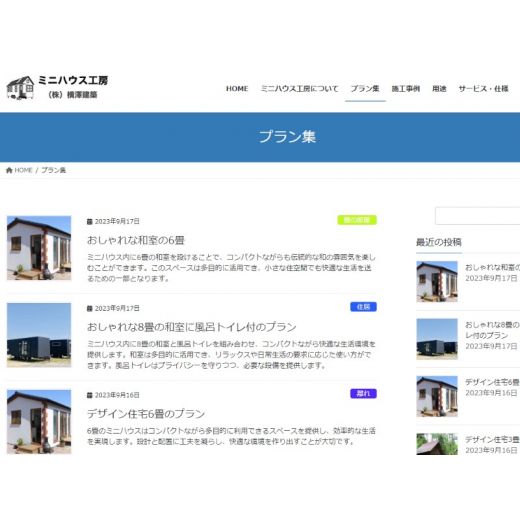Open the post おしゃれな和室の6畳
The height and width of the screenshot is (520, 520).
136,240
